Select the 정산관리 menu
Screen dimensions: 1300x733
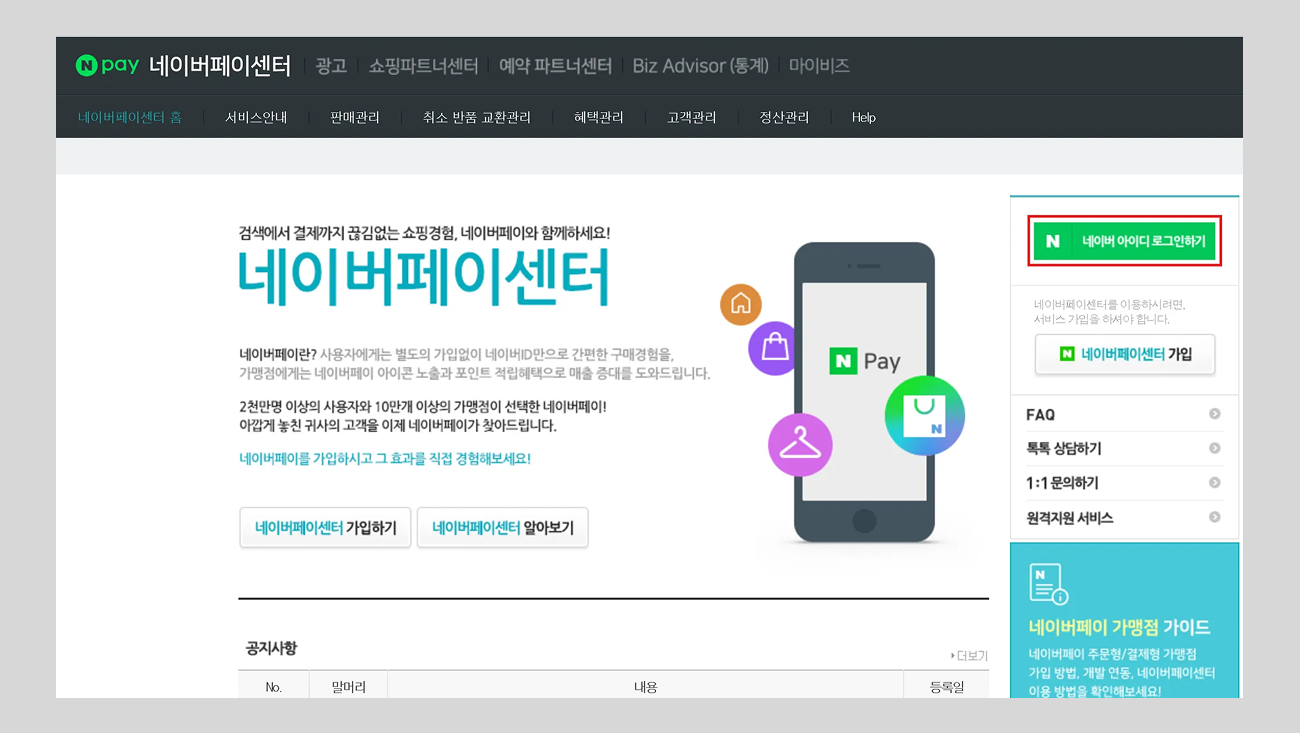(x=784, y=117)
